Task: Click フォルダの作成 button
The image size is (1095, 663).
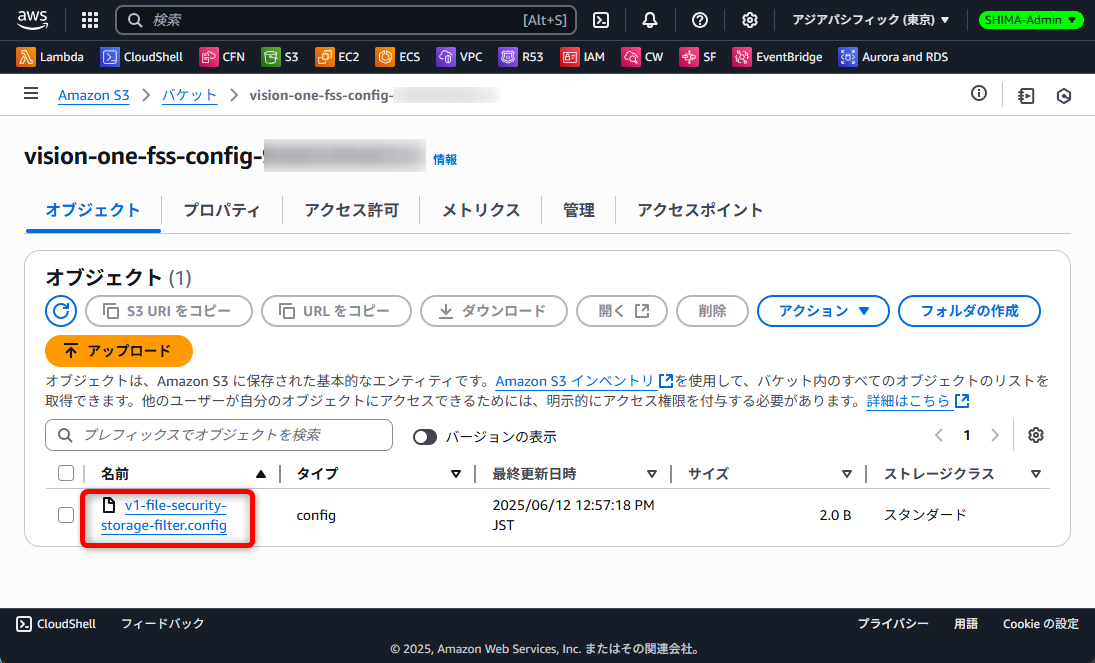Action: (x=969, y=311)
